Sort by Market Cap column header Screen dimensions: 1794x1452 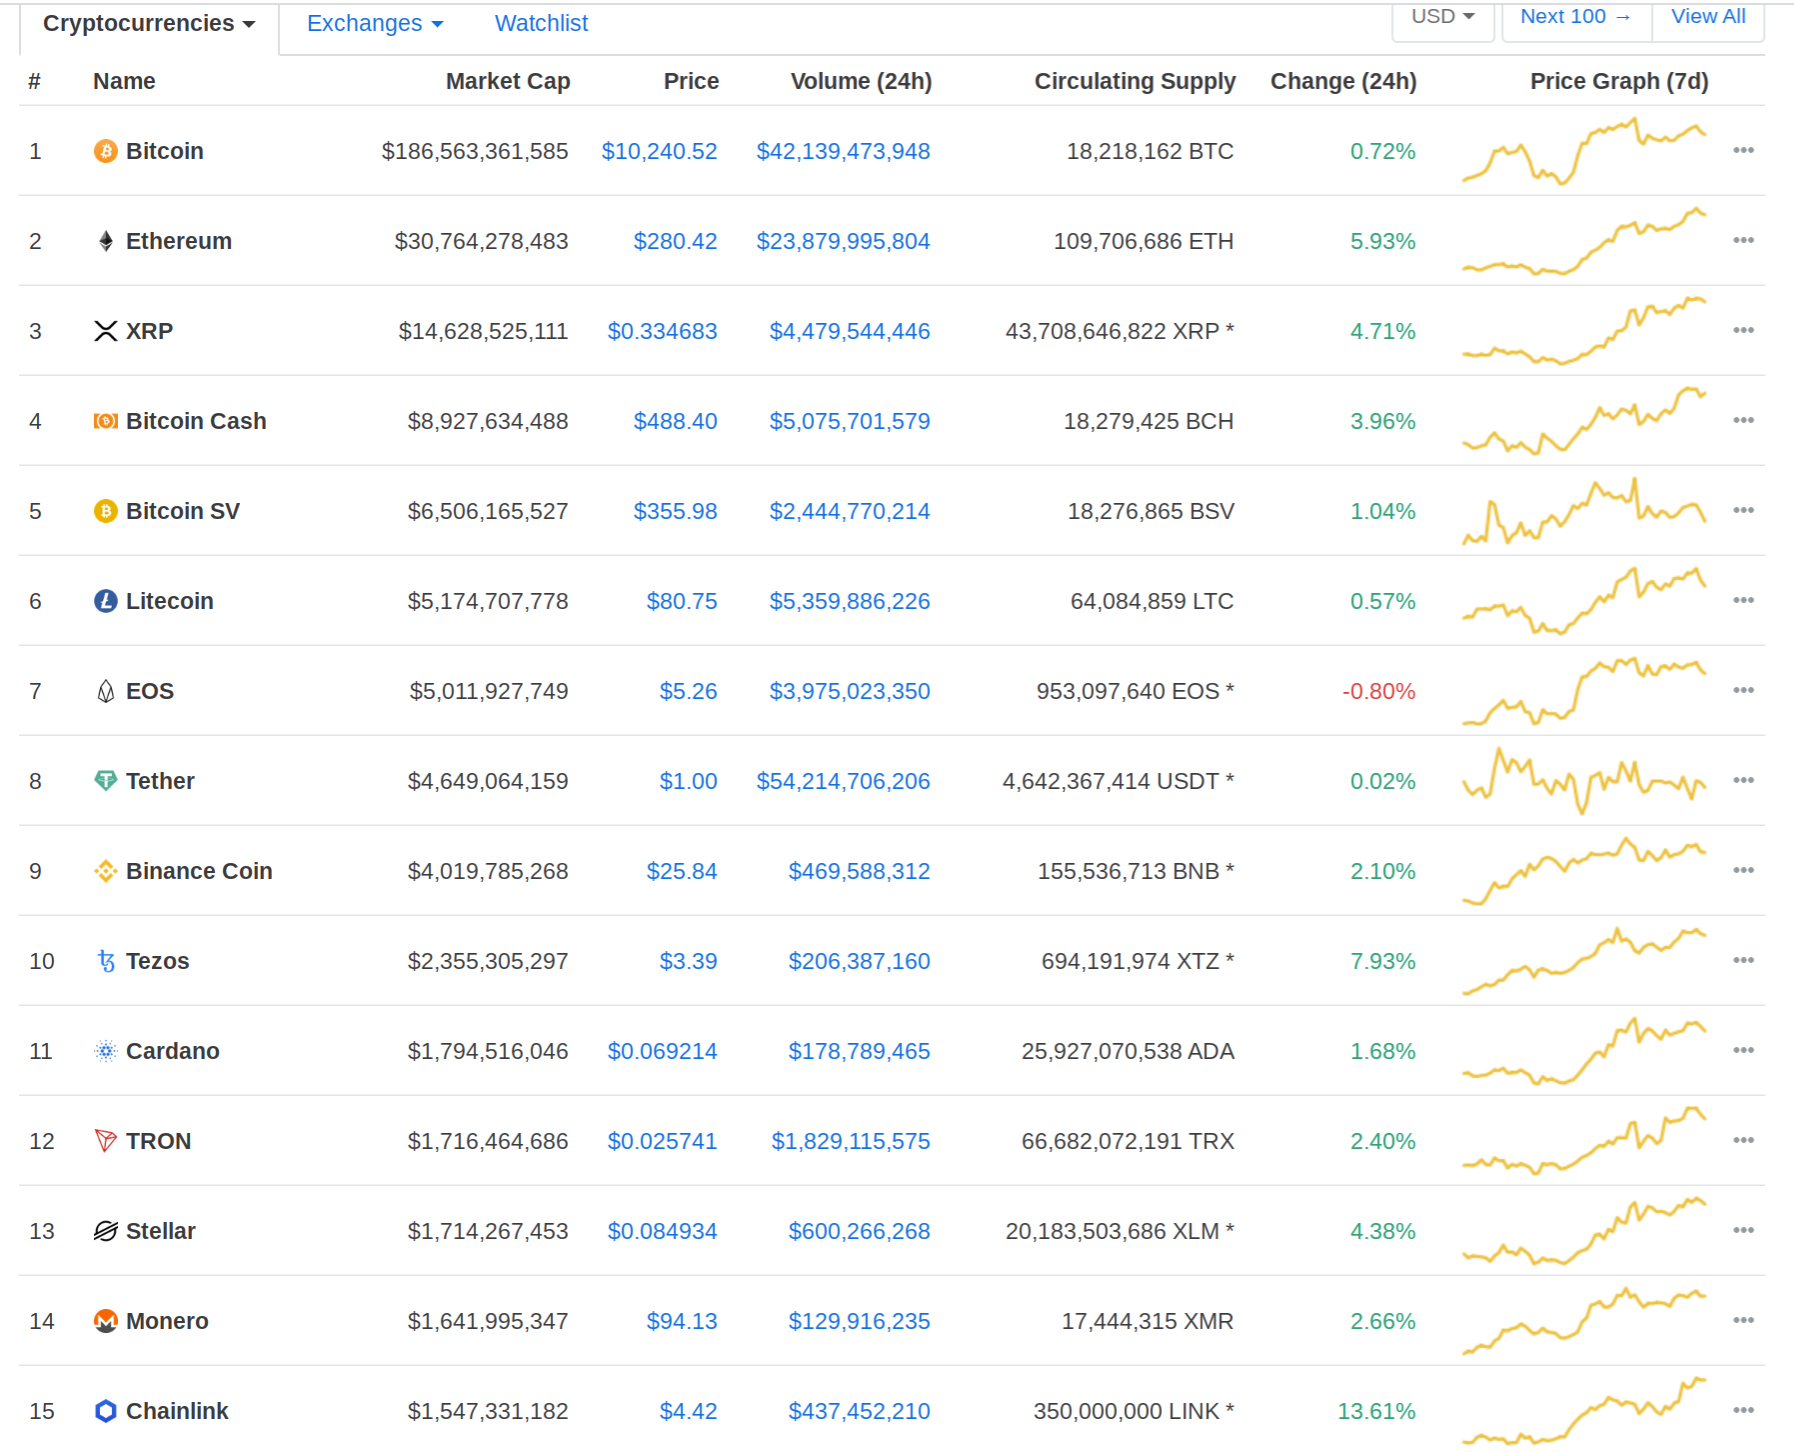tap(508, 81)
